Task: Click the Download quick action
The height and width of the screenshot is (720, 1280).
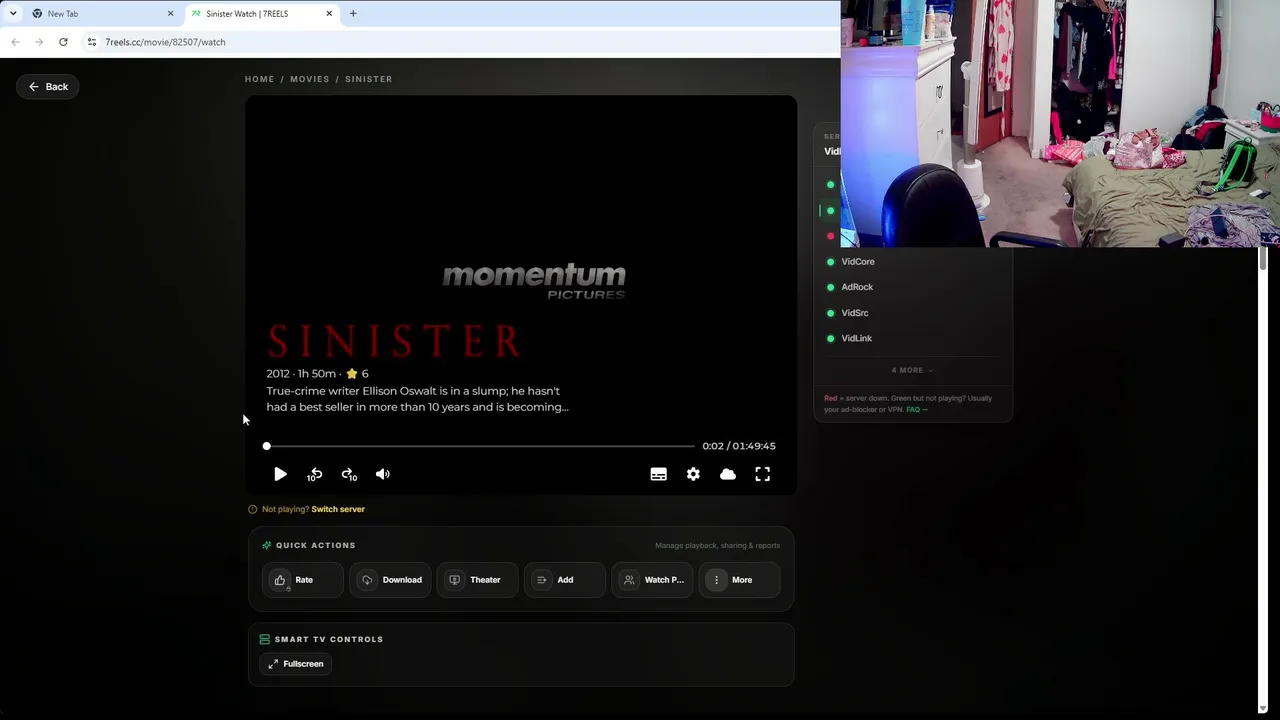Action: tap(390, 580)
